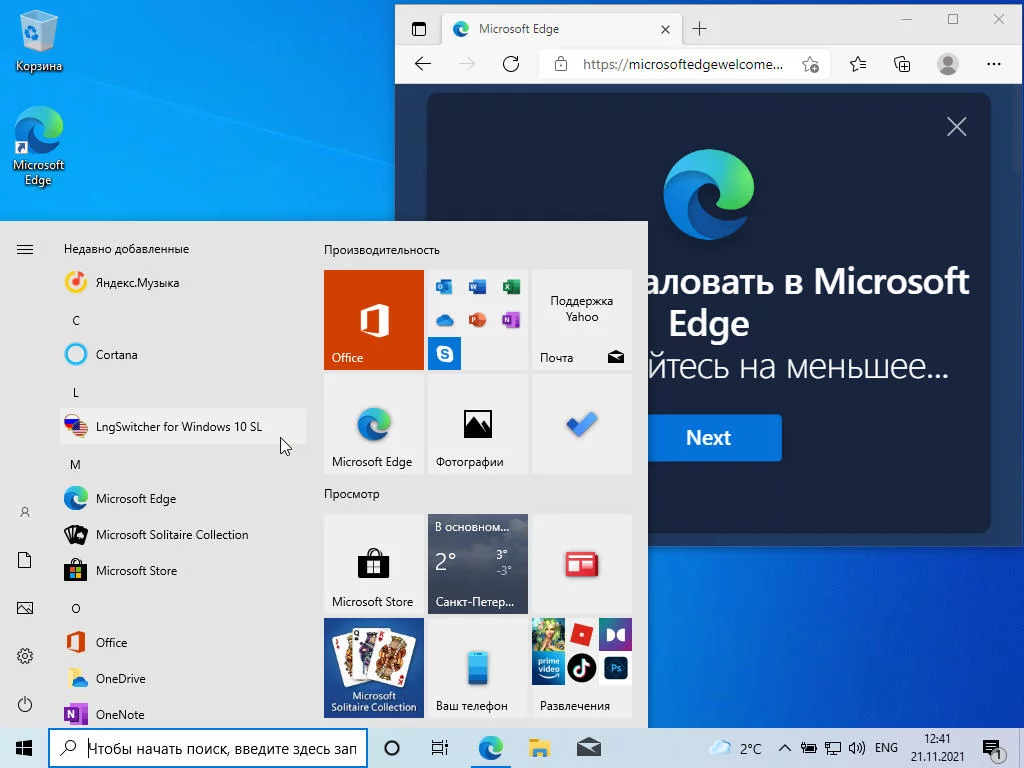The width and height of the screenshot is (1024, 768).
Task: Dismiss the Edge welcome dialog with X
Action: pos(957,127)
